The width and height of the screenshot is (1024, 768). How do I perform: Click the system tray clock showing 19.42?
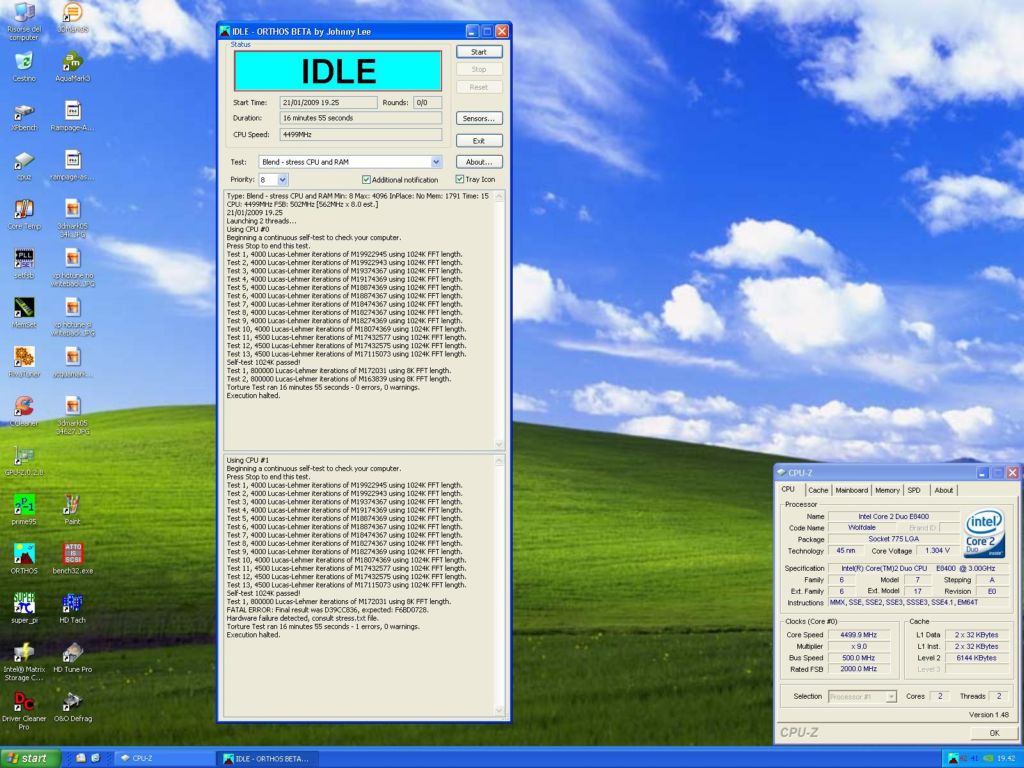pos(1006,758)
